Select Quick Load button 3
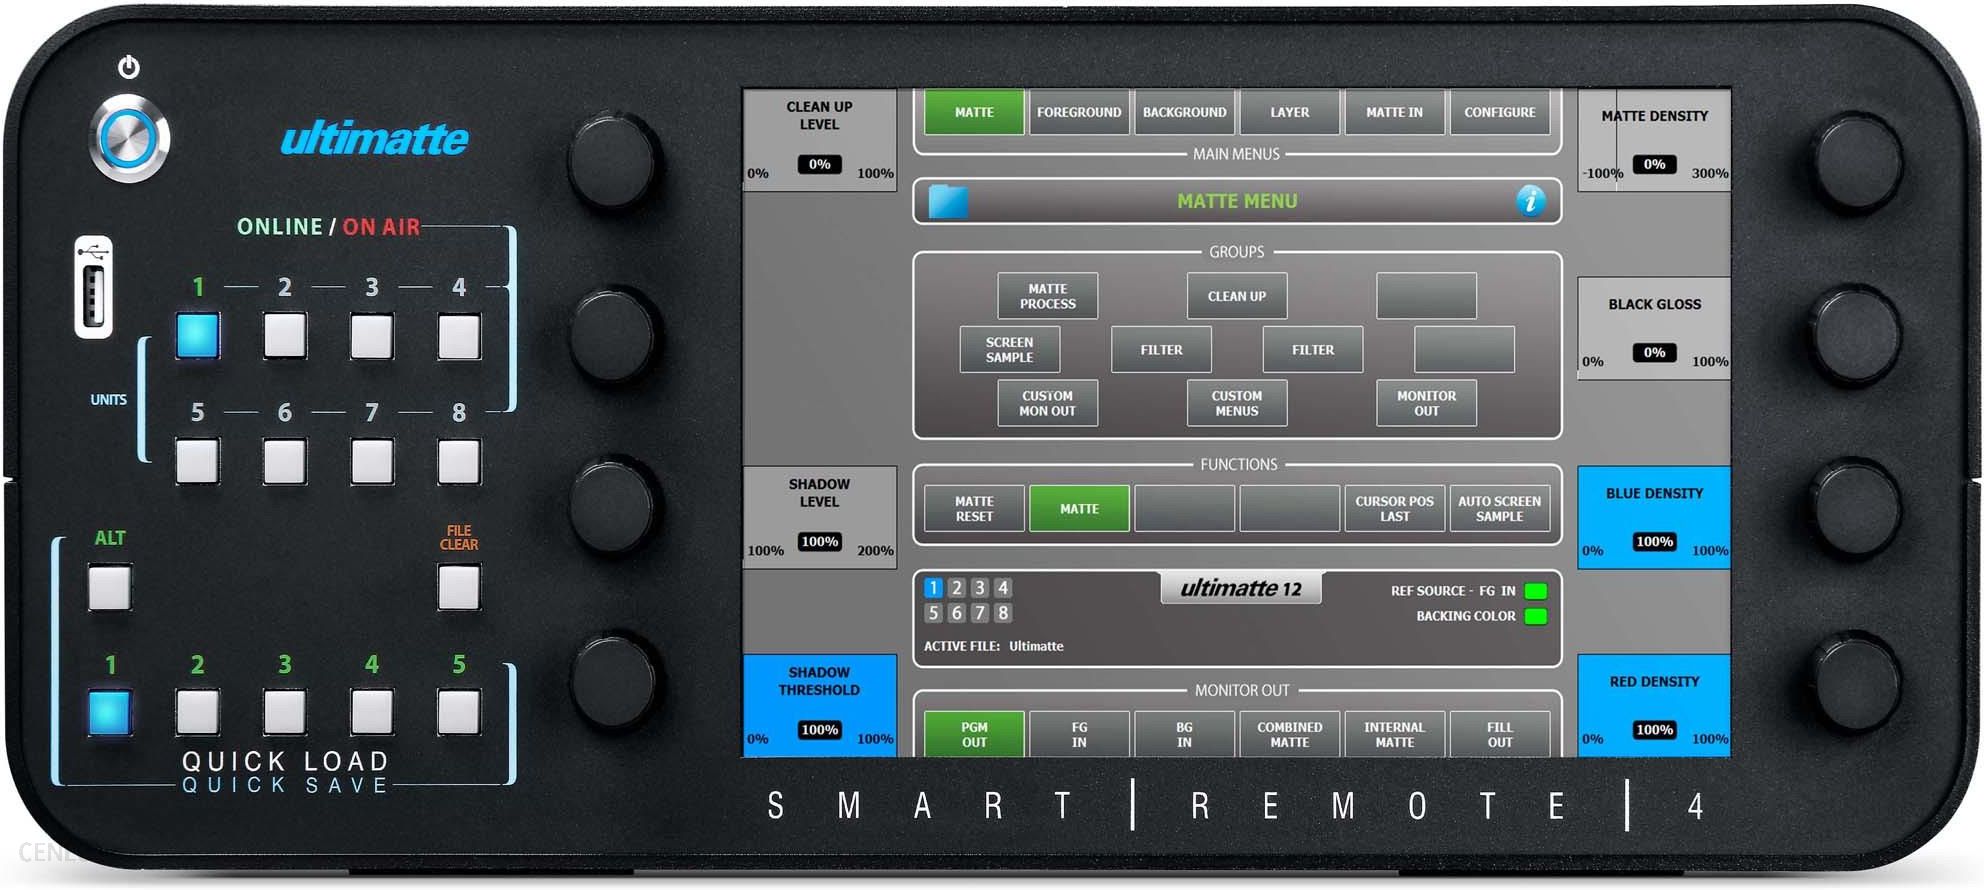Image resolution: width=1984 pixels, height=890 pixels. [285, 712]
